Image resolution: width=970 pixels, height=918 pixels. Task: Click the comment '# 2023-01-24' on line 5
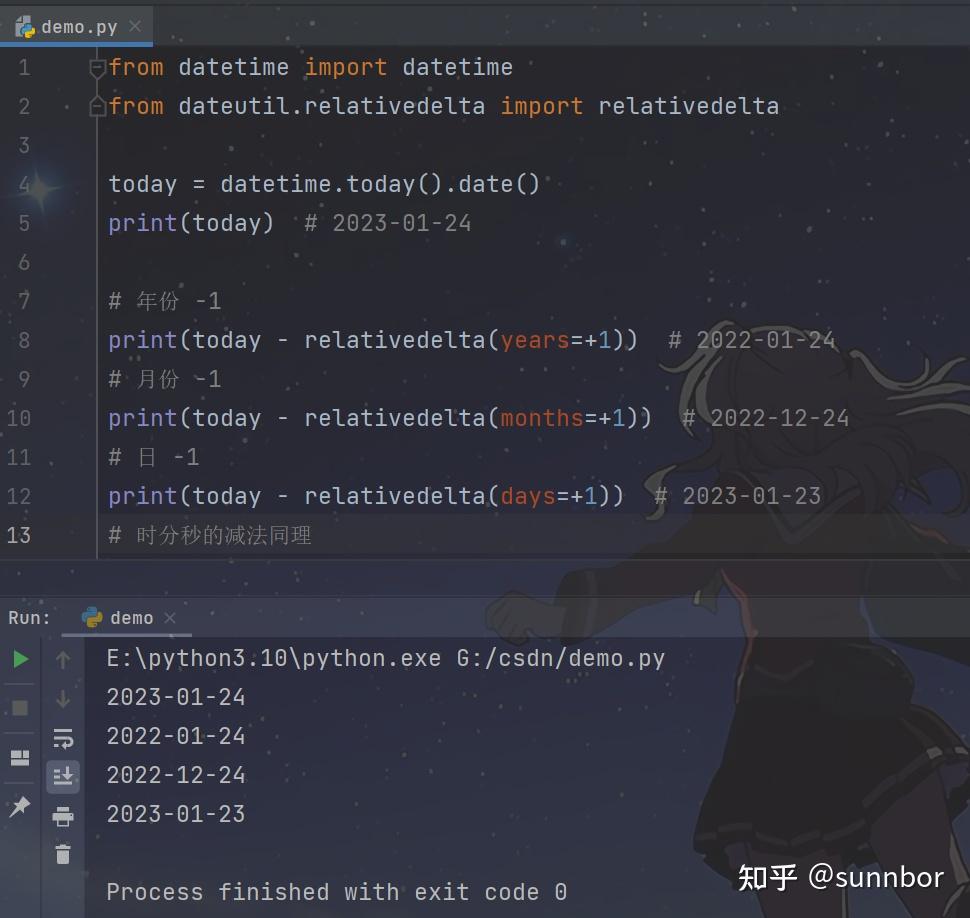tap(388, 223)
